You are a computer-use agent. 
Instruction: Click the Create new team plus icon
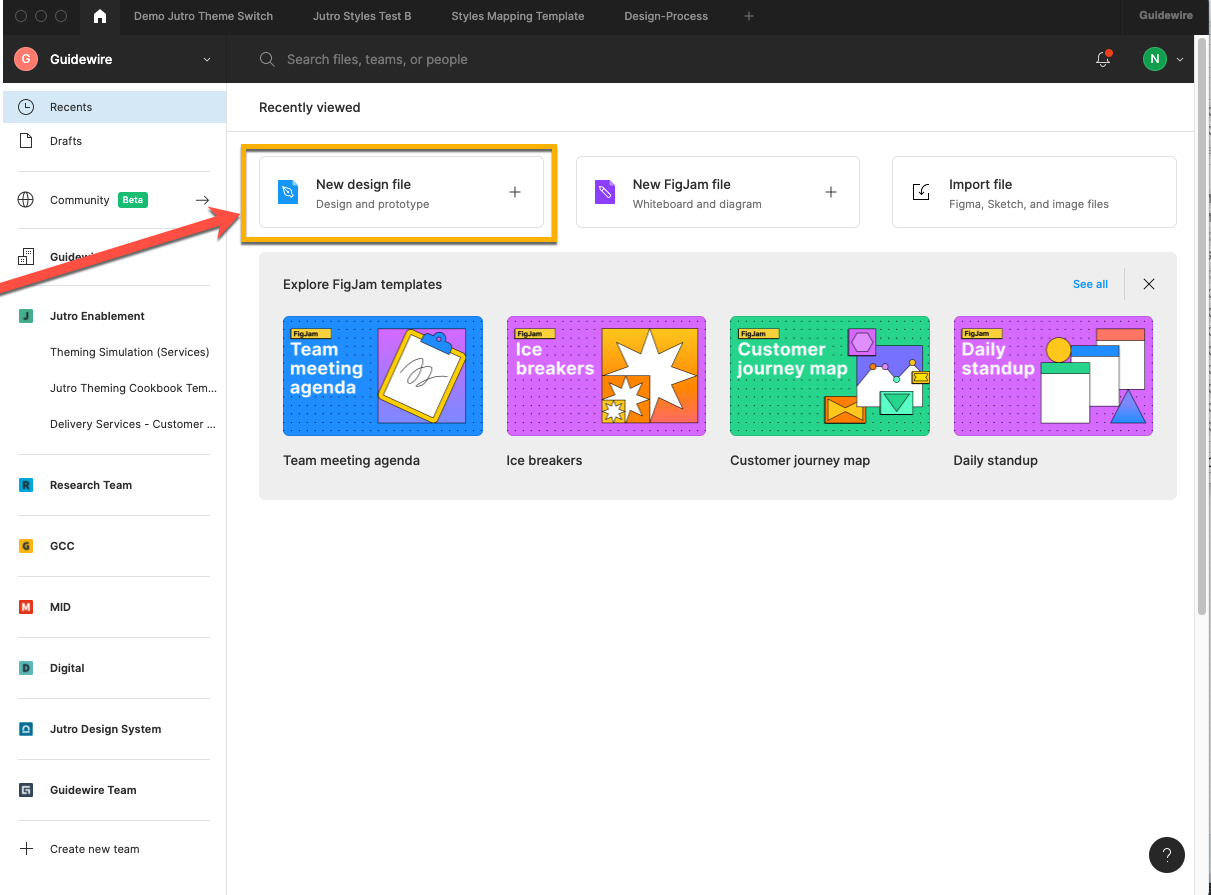point(27,849)
